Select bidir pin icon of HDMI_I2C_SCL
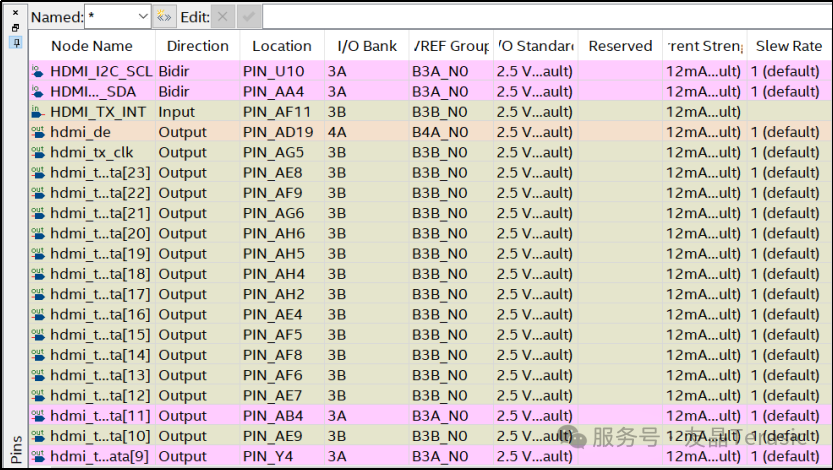833x470 pixels. [38, 71]
